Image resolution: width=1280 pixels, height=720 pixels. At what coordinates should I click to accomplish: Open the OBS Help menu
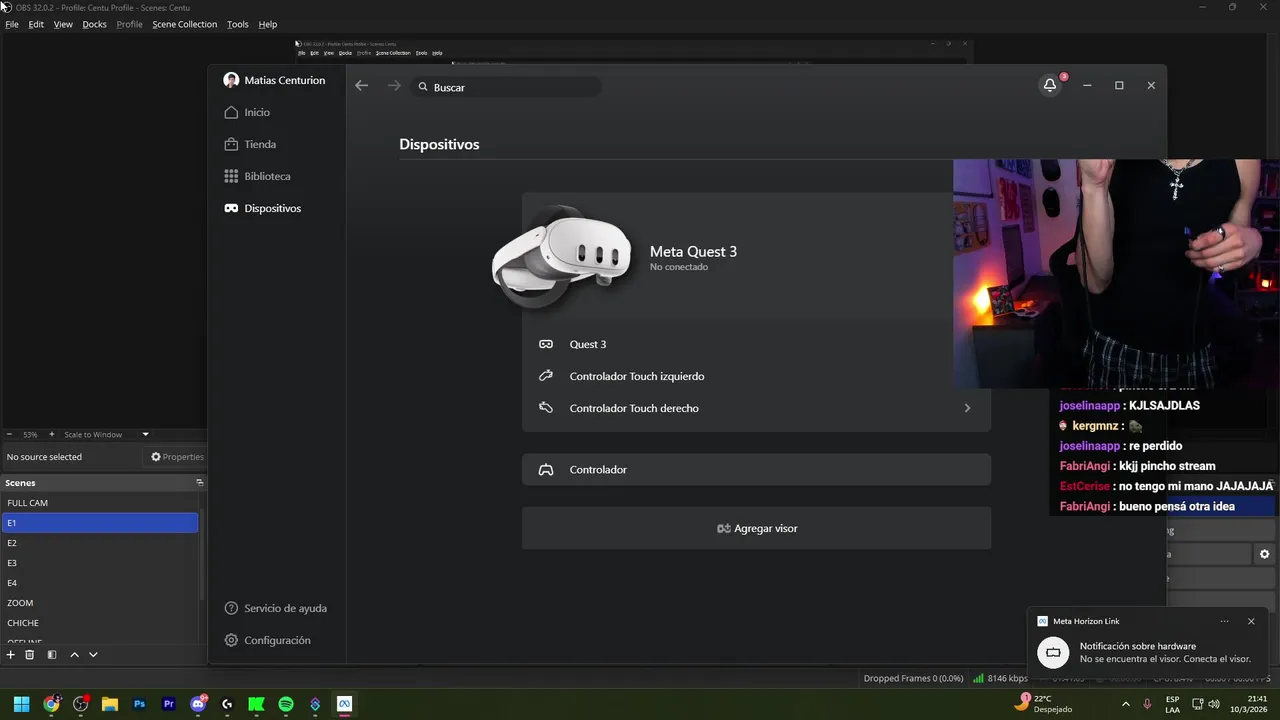pyautogui.click(x=267, y=24)
